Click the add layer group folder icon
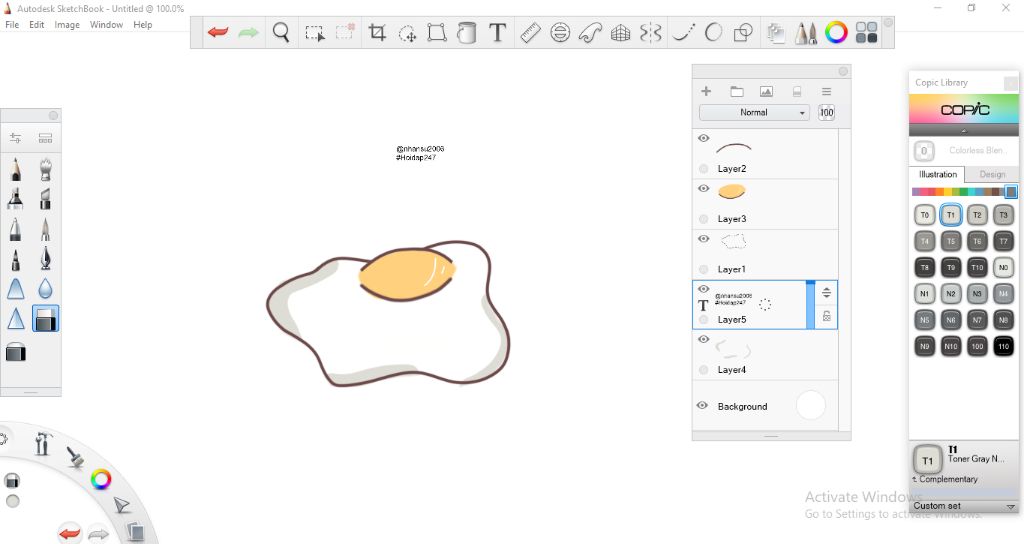 (737, 91)
